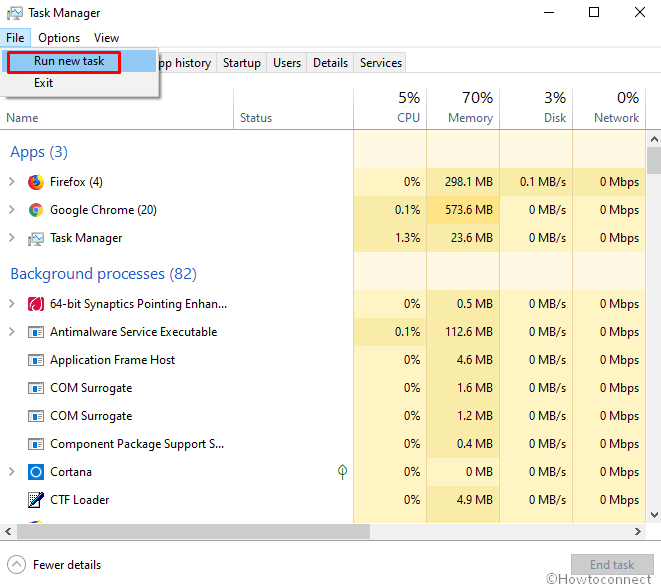Click the Apps (3) group heading

tap(39, 152)
